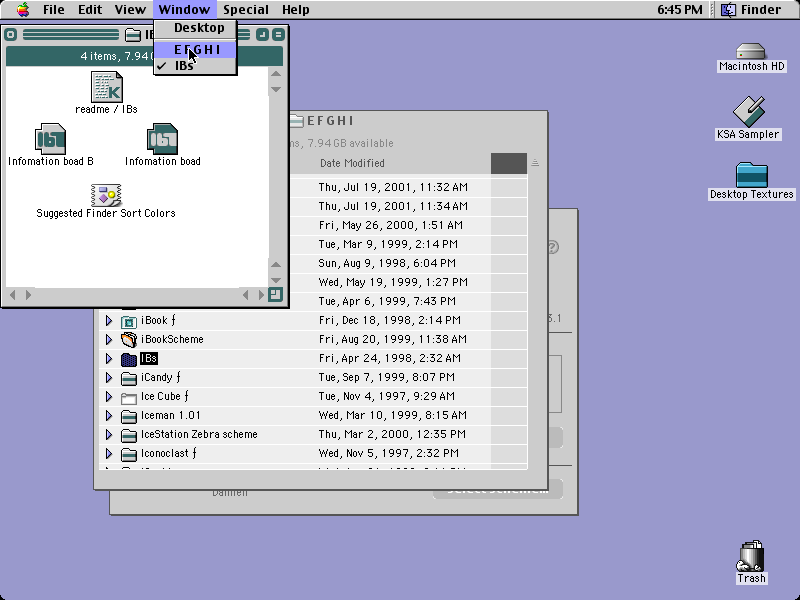This screenshot has width=800, height=600.
Task: Click upper down-arrow of IBs vertical scrollbar
Action: 276,89
